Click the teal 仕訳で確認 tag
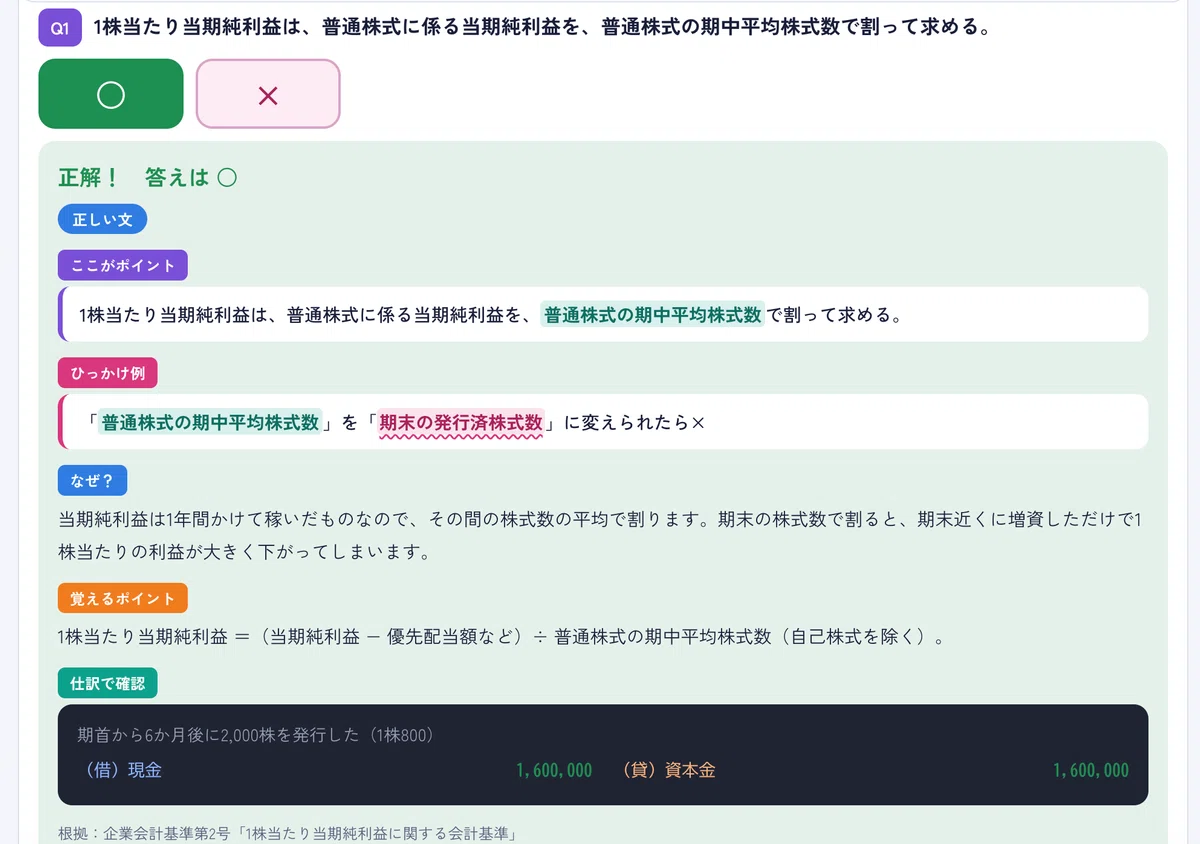 tap(108, 684)
